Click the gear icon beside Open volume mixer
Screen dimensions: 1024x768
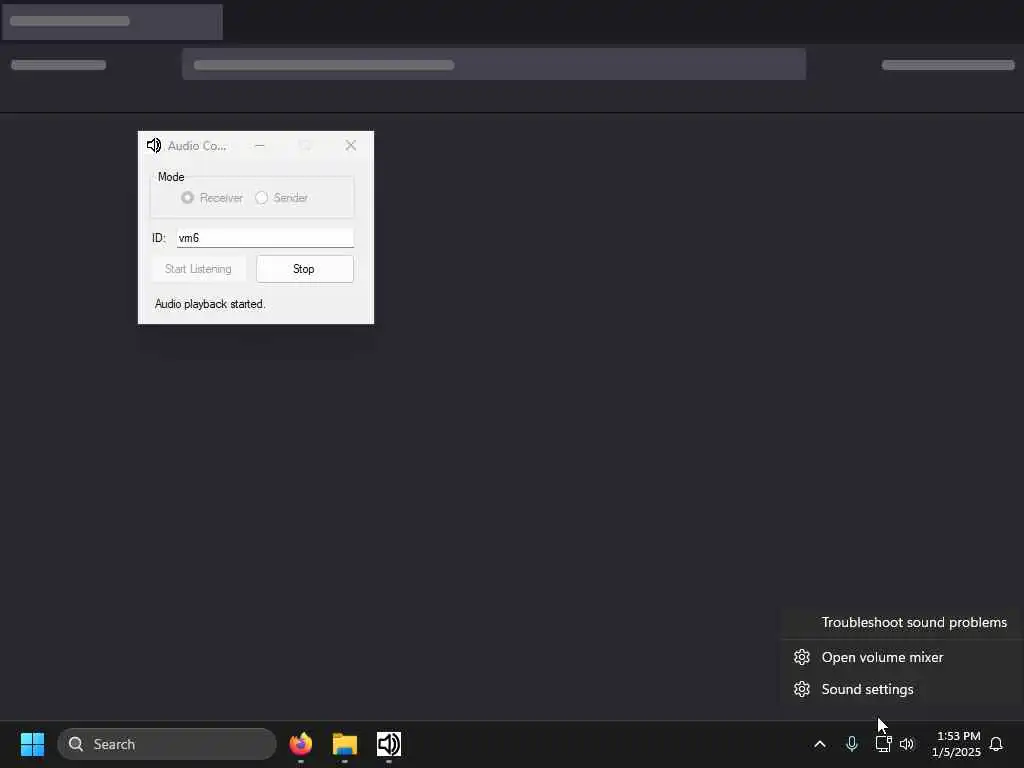point(802,657)
